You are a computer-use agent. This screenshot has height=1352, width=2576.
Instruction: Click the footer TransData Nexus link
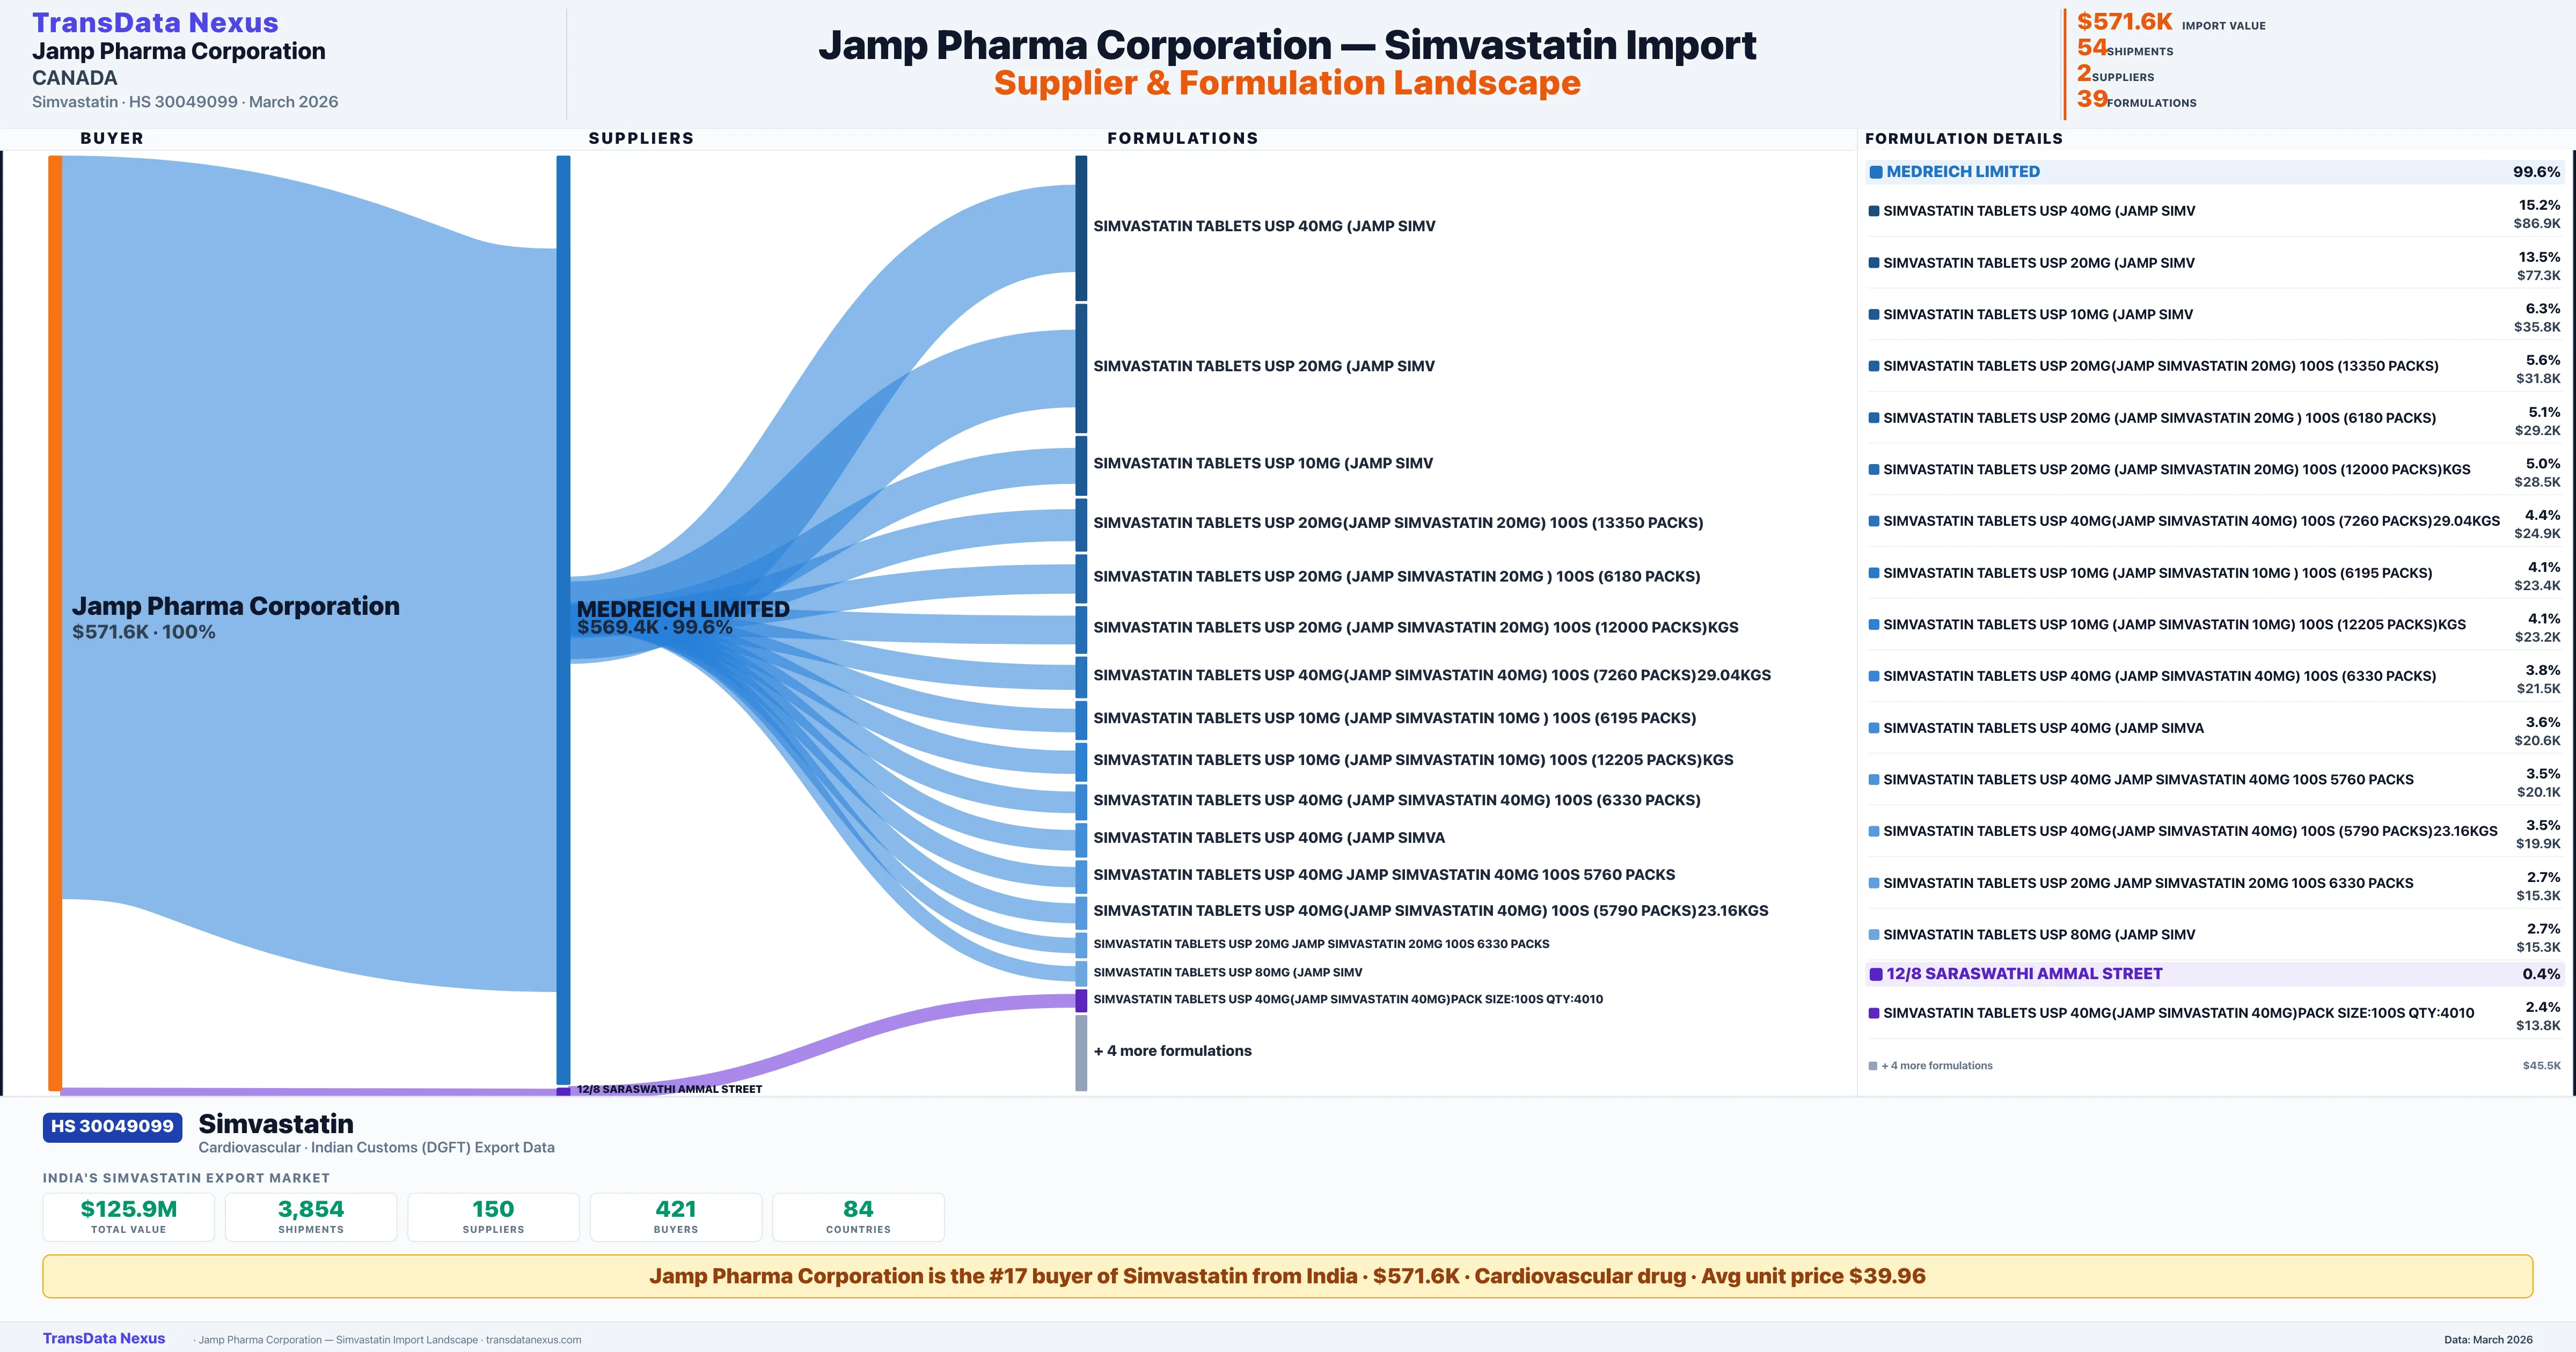pyautogui.click(x=104, y=1338)
